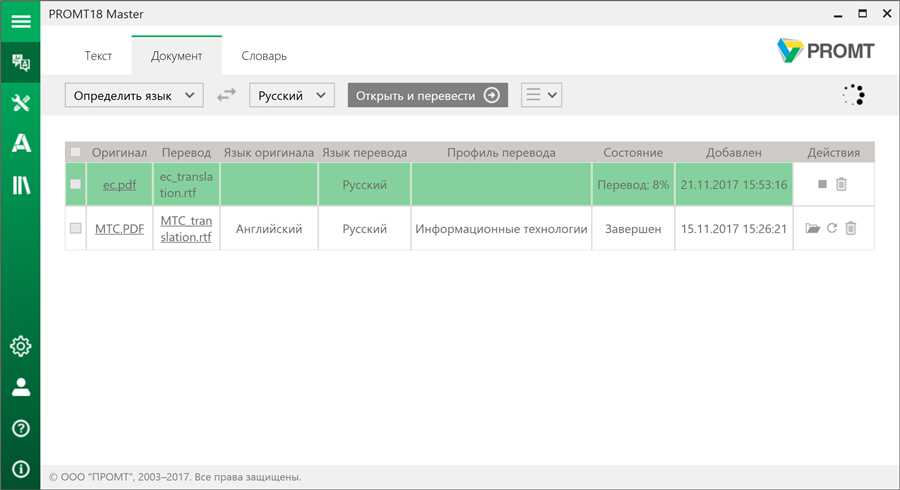The width and height of the screenshot is (900, 490).
Task: Click the letter A sidebar icon
Action: pos(21,143)
